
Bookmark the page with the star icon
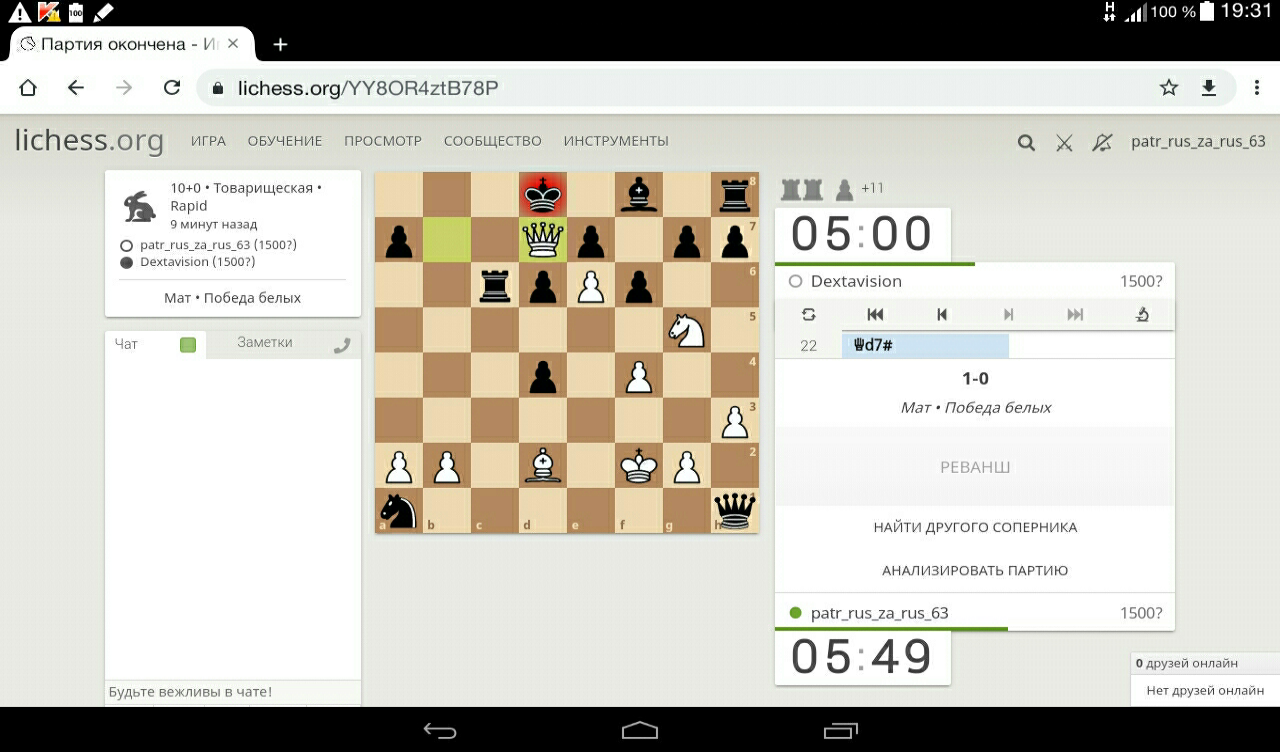pos(1169,88)
